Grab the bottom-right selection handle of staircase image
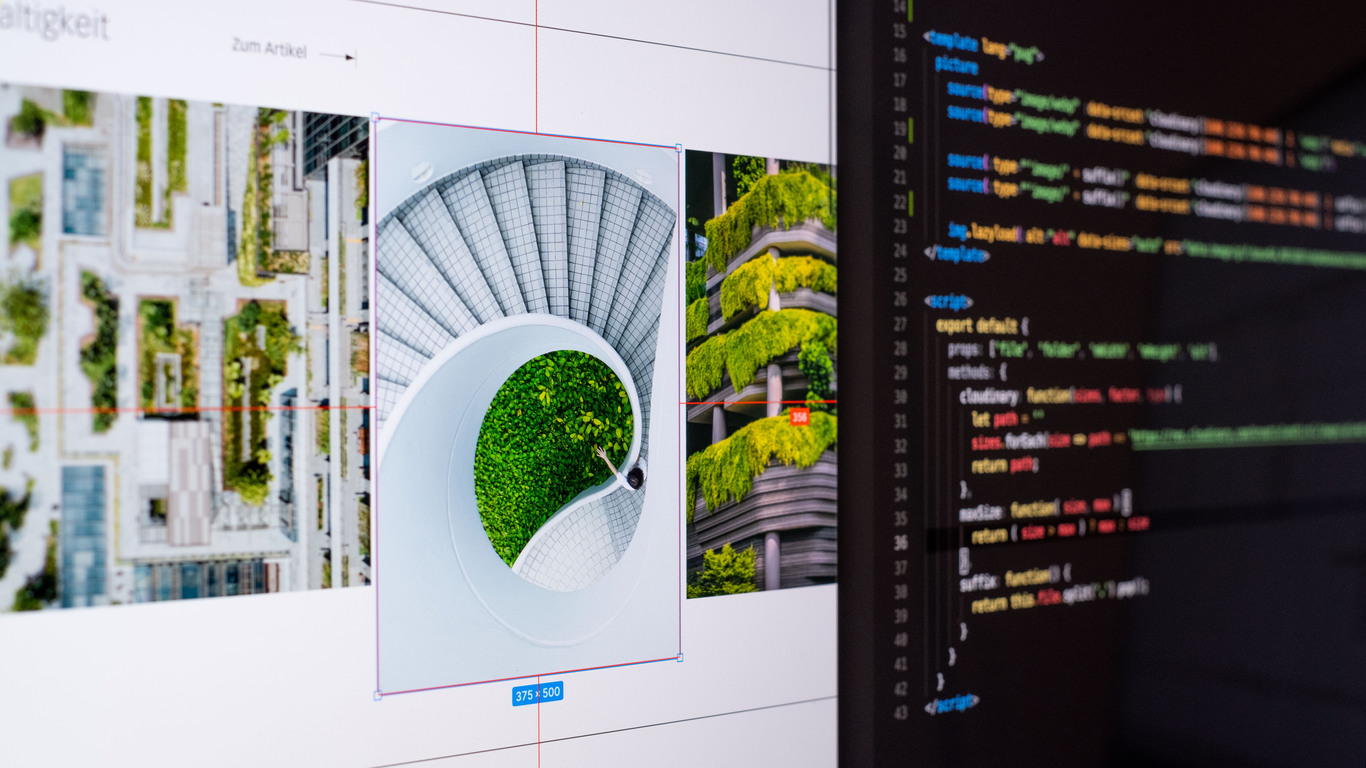This screenshot has width=1366, height=768. (x=680, y=657)
